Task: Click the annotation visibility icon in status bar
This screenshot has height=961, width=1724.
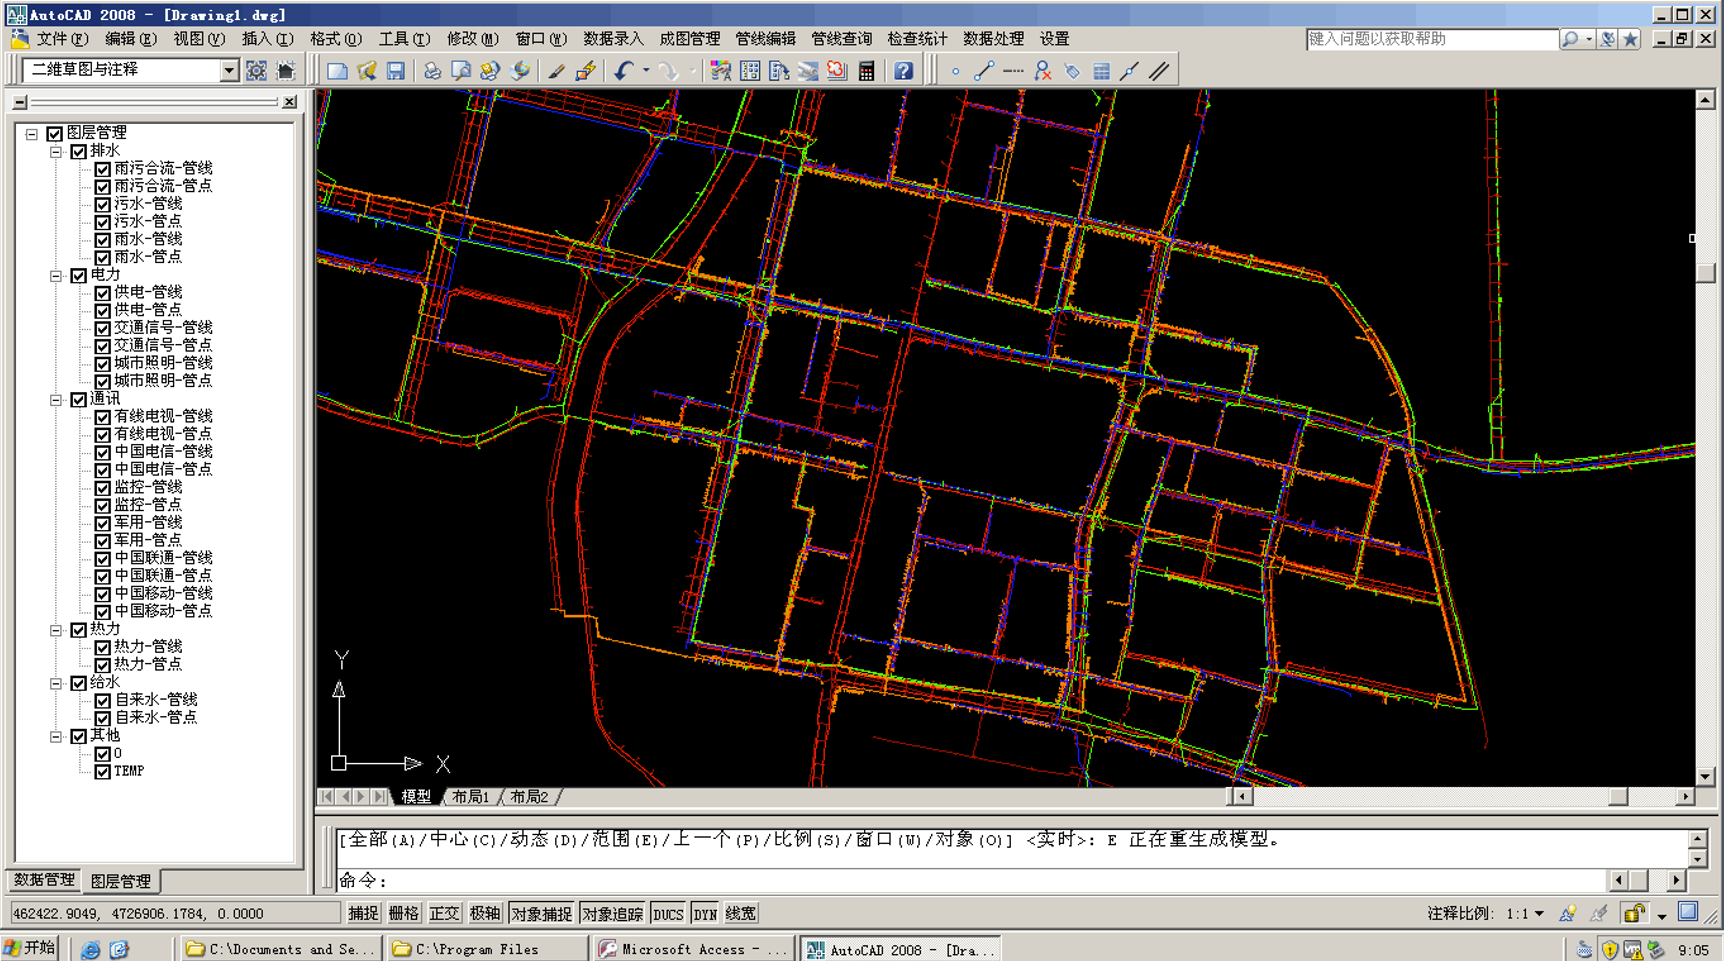Action: click(x=1568, y=913)
